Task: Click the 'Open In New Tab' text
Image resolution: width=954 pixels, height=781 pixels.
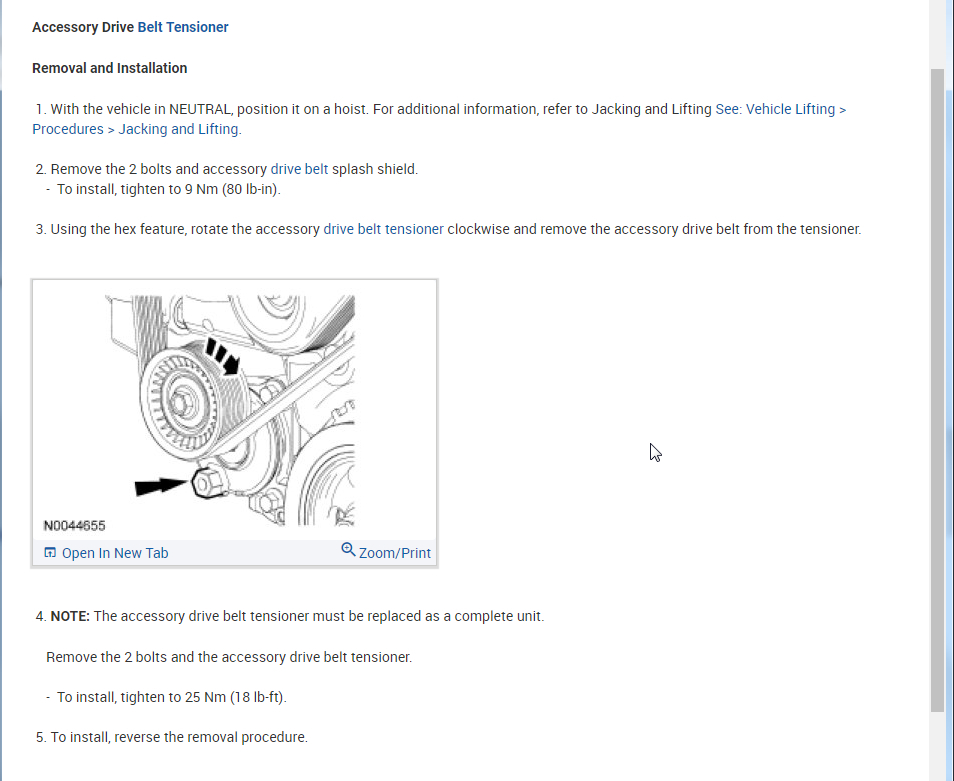Action: [x=115, y=553]
